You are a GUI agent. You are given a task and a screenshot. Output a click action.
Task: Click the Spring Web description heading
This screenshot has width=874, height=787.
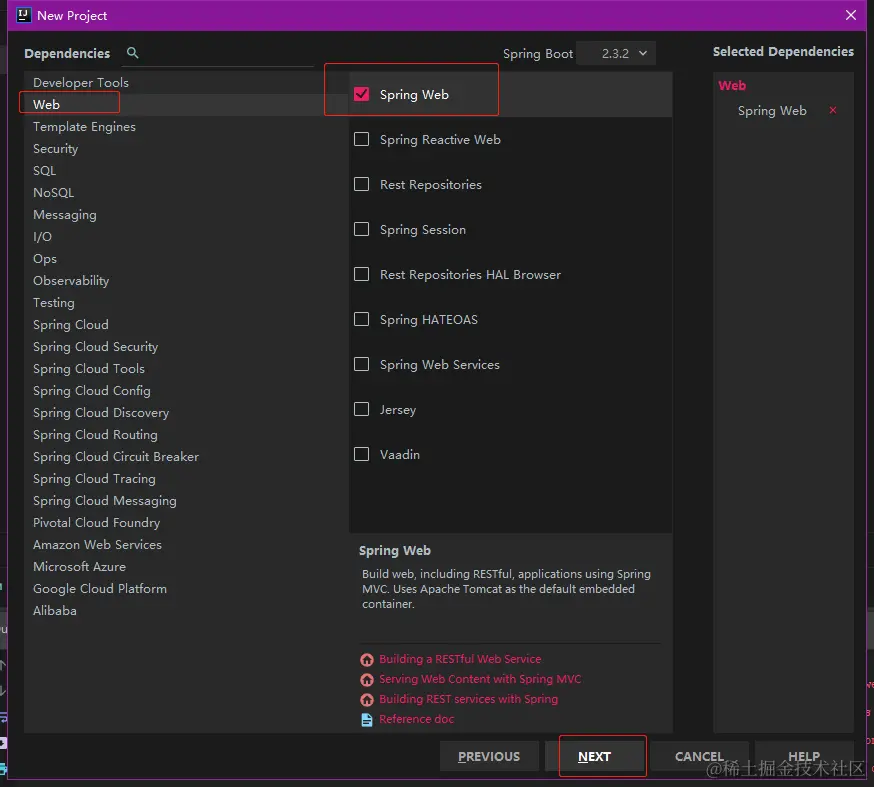[395, 551]
